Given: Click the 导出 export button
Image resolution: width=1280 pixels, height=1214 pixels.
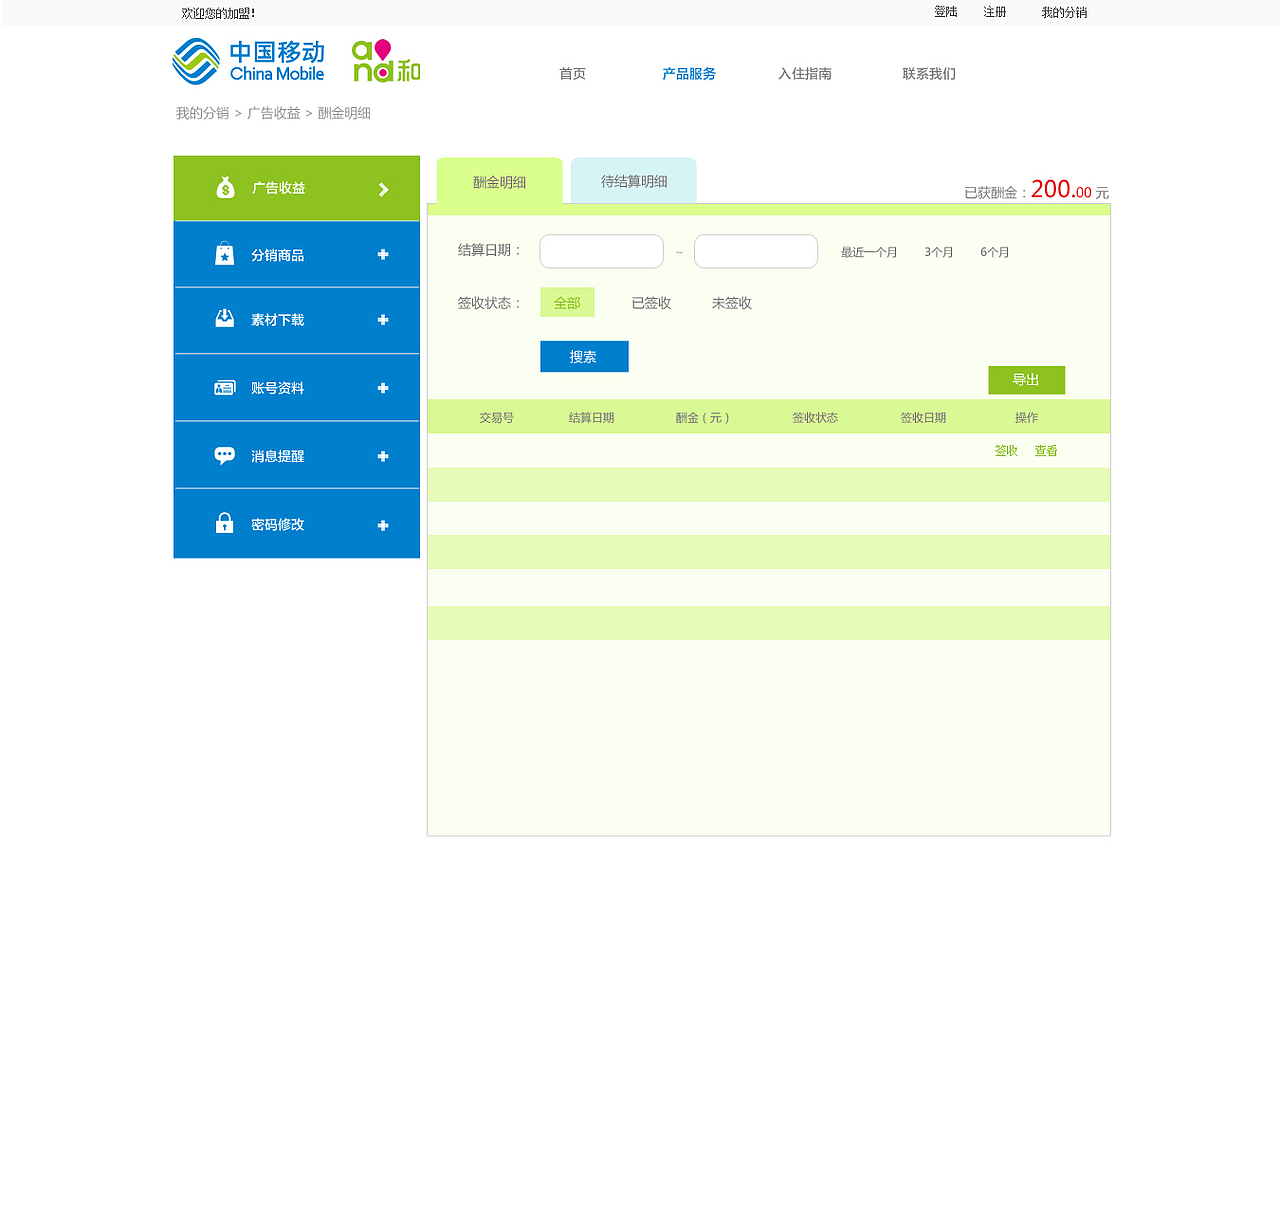Looking at the screenshot, I should coord(1026,380).
